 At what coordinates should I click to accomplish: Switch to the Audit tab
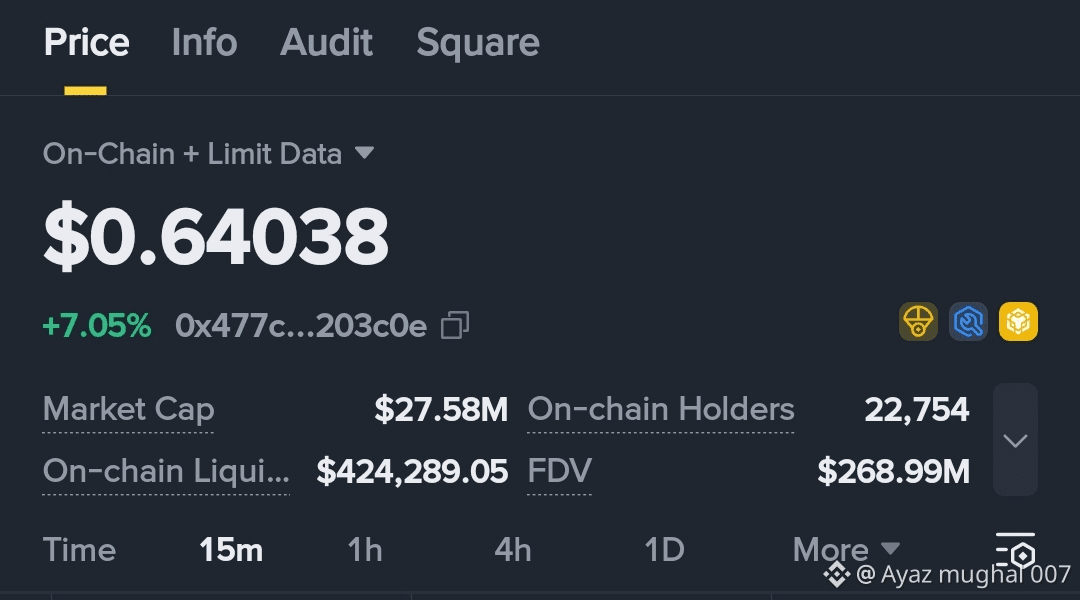click(x=327, y=43)
